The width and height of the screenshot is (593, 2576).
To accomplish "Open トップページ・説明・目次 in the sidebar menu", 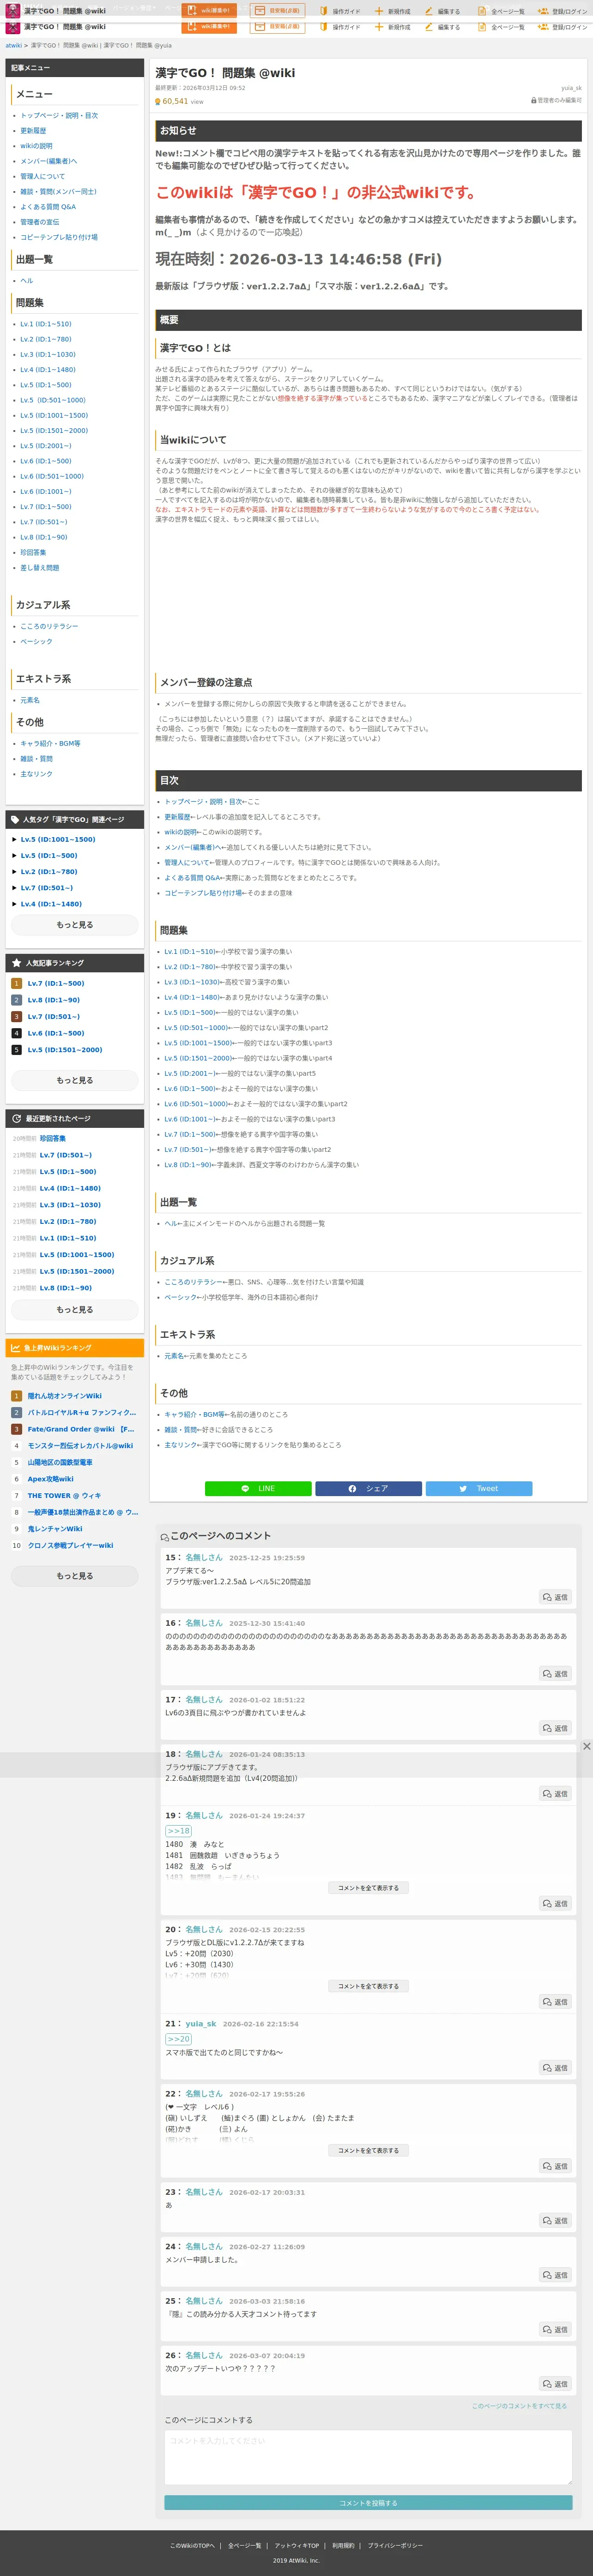I will [59, 115].
